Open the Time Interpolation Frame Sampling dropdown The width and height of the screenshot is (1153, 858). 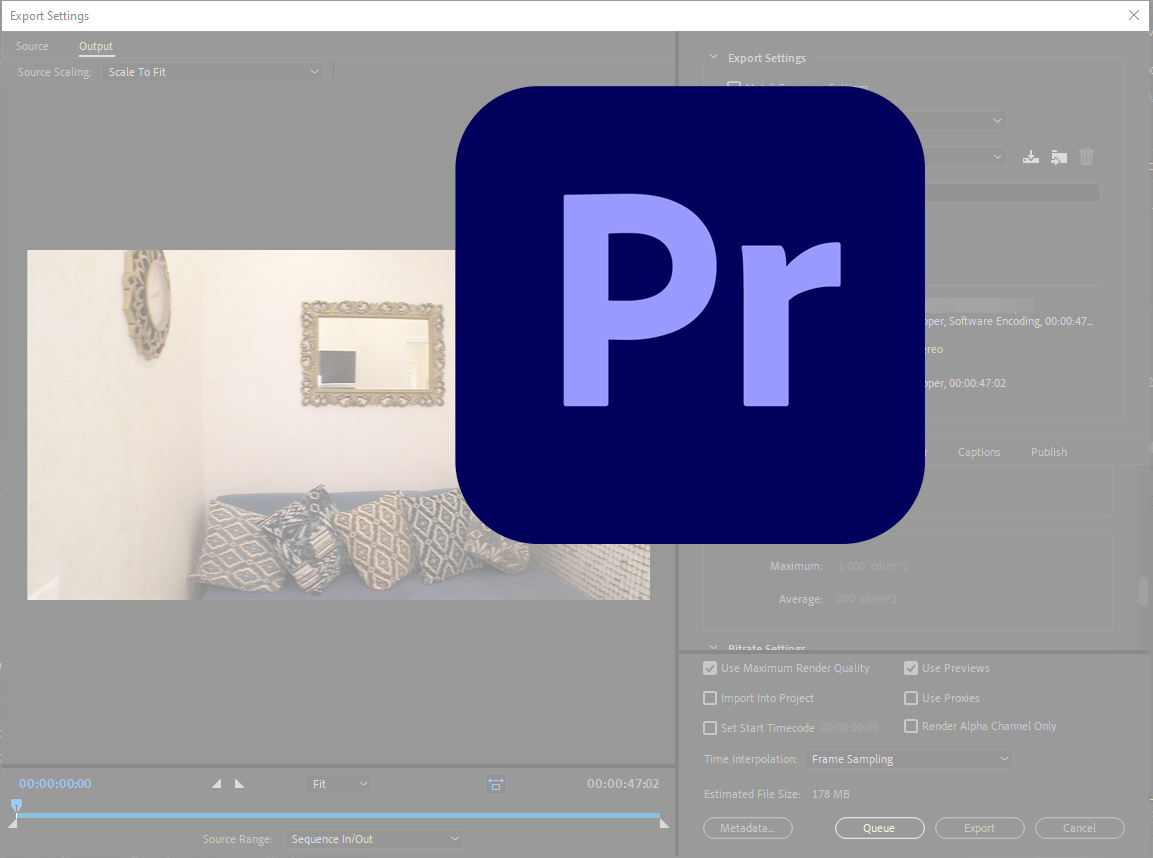click(x=909, y=759)
